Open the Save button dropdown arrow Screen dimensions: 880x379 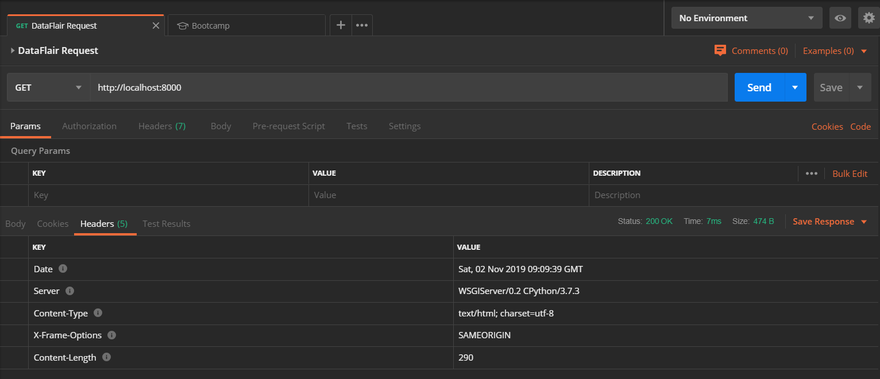[x=860, y=88]
